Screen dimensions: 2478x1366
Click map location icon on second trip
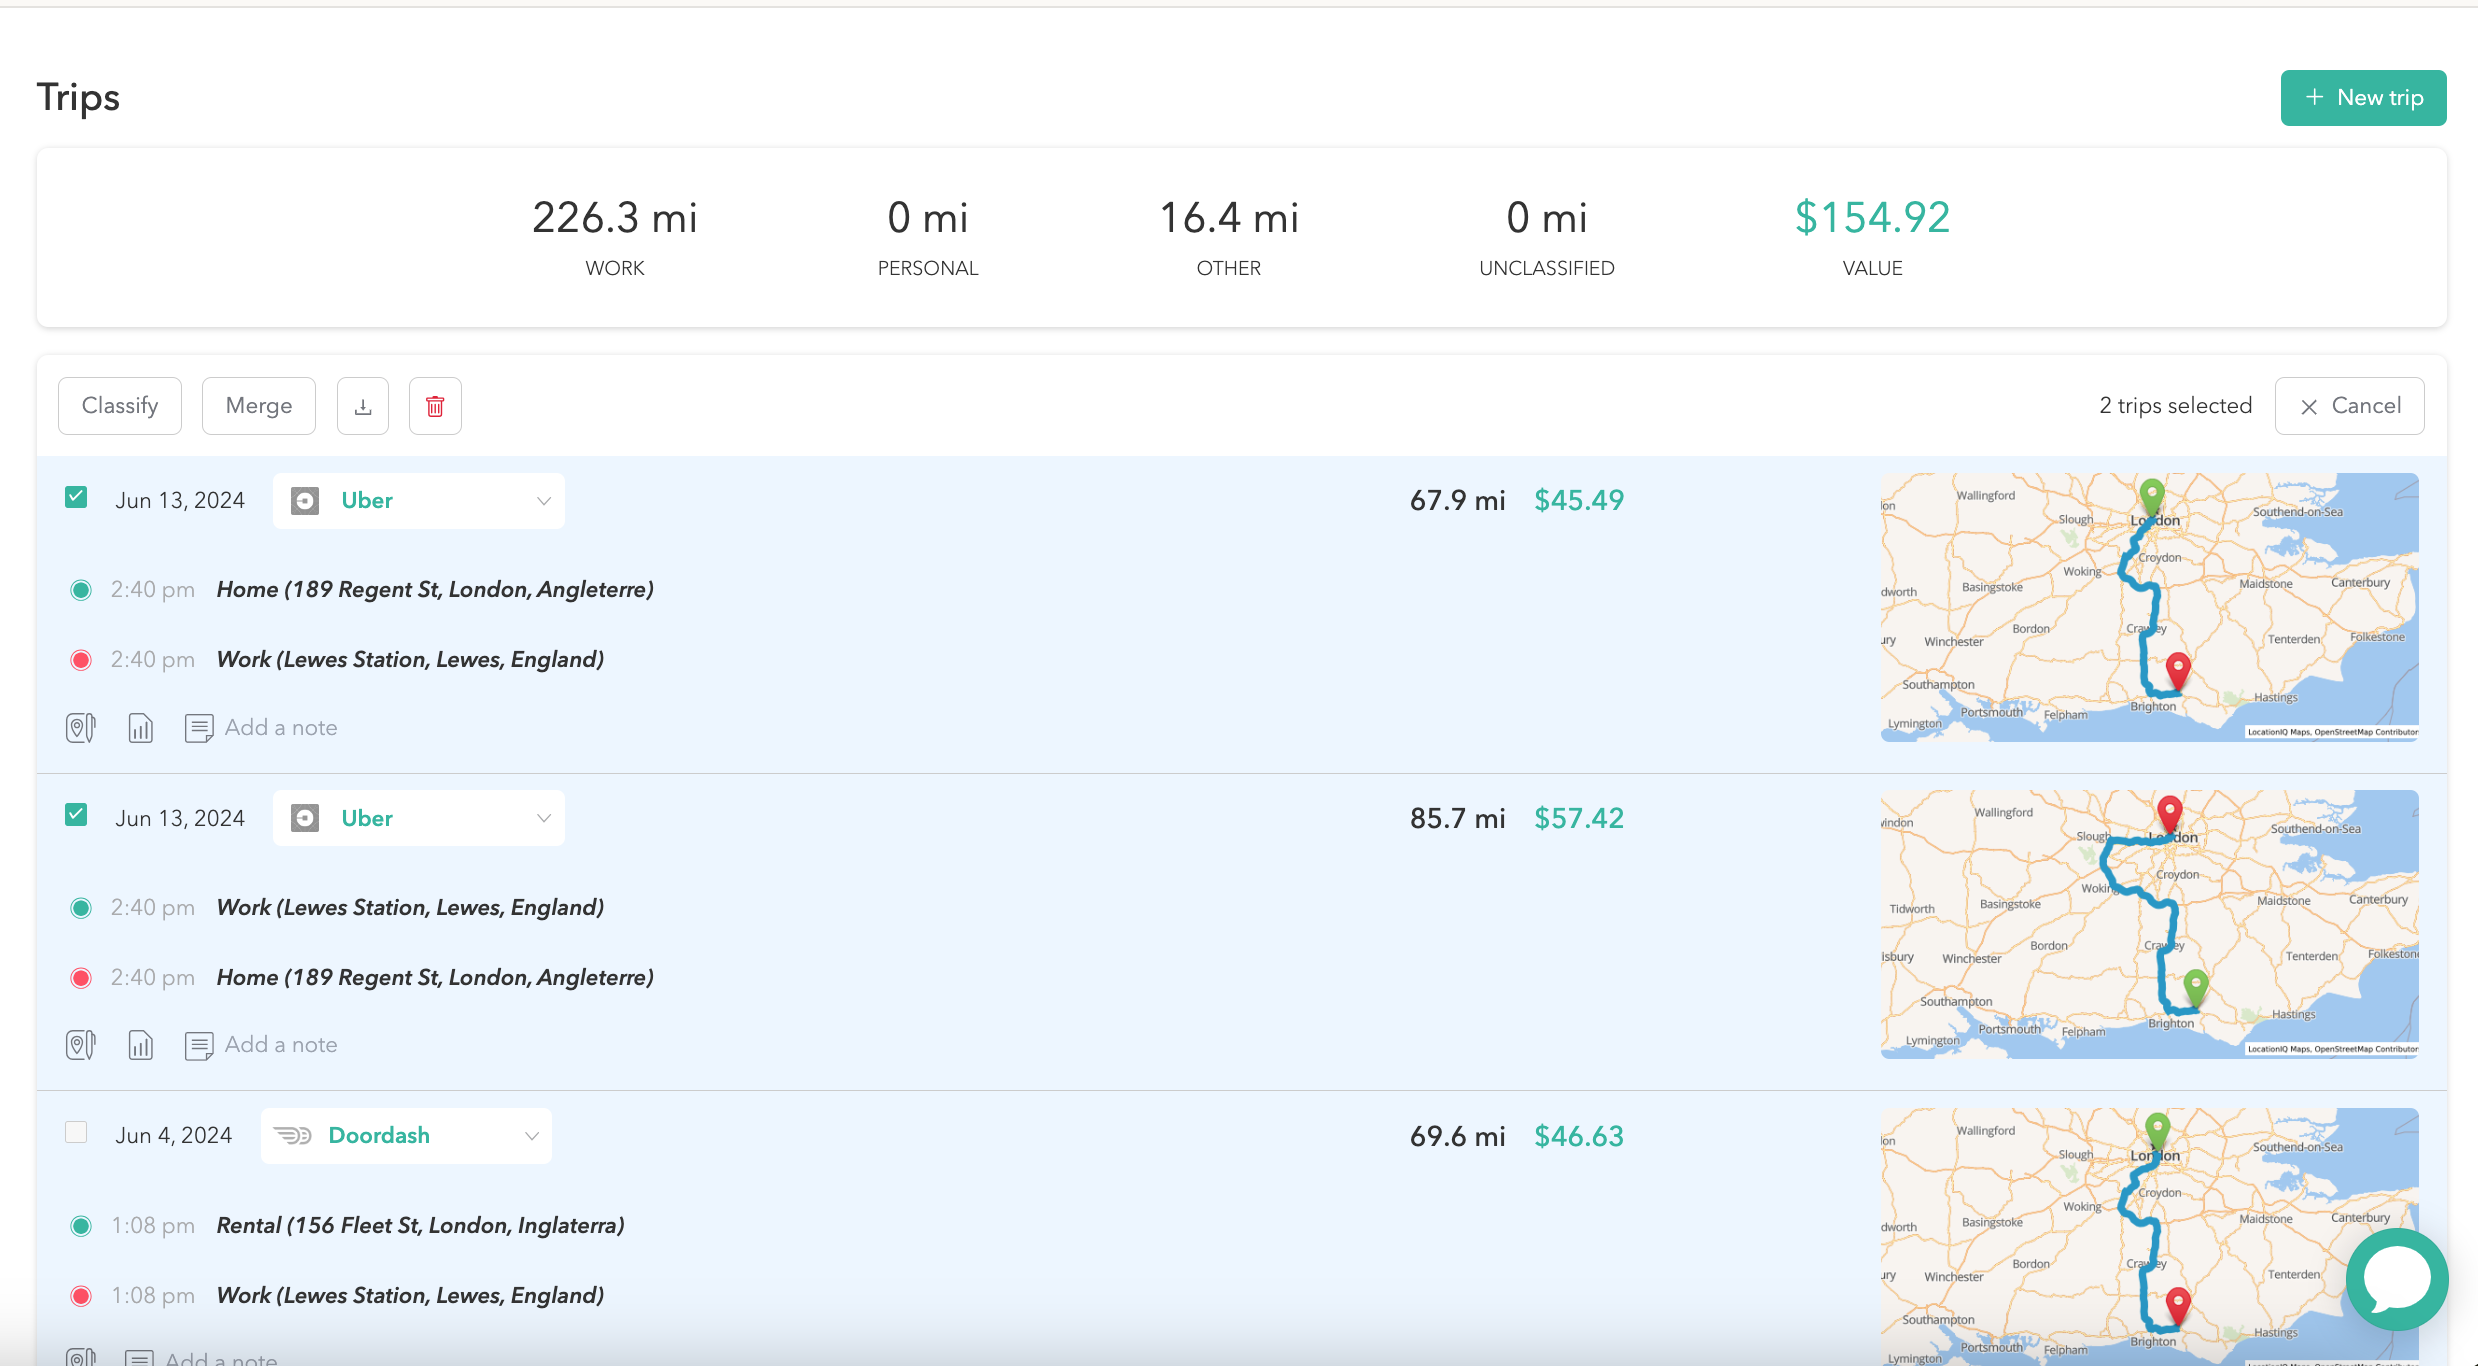tap(80, 1045)
